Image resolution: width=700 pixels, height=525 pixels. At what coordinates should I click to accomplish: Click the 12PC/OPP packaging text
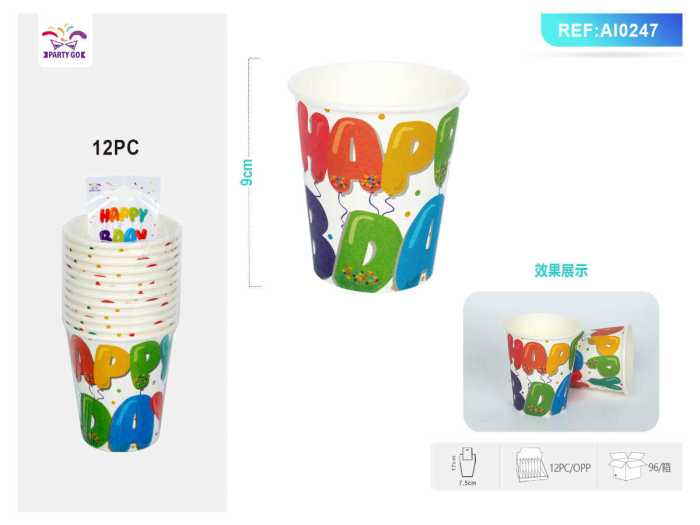click(x=570, y=467)
